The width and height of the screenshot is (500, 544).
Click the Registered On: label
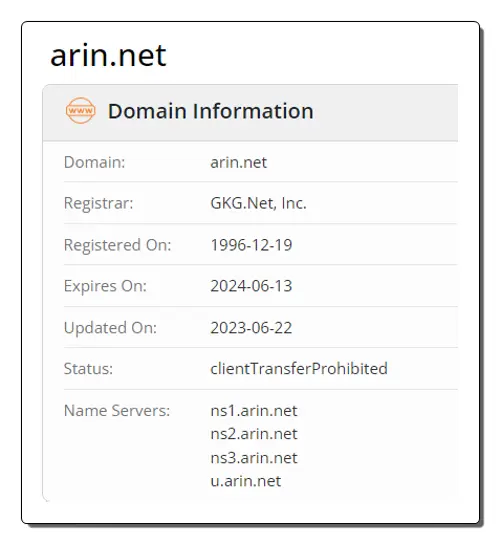pyautogui.click(x=118, y=245)
